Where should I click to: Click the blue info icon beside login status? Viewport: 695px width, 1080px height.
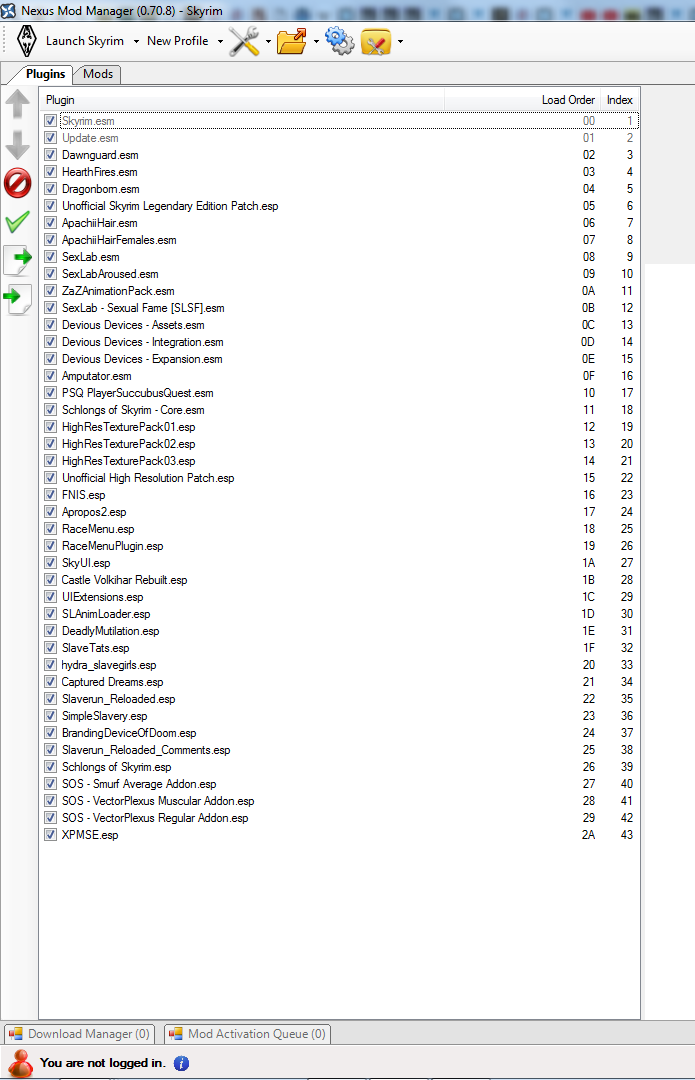pyautogui.click(x=181, y=1063)
